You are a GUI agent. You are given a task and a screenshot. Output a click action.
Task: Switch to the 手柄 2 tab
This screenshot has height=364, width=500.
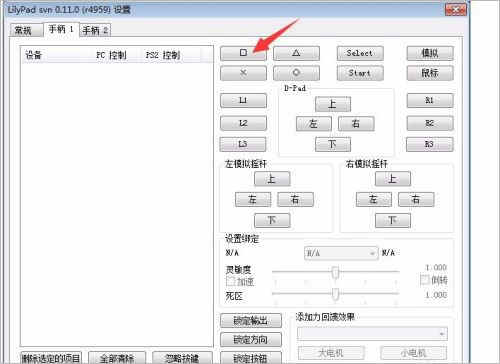coord(95,30)
